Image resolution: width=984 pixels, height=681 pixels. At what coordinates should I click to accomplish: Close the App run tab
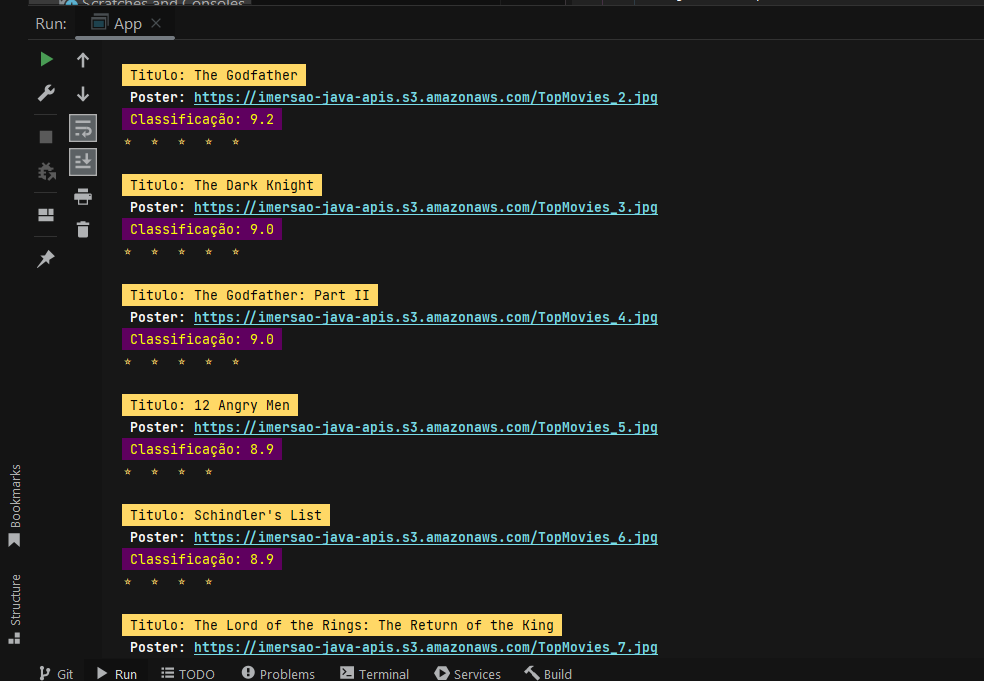click(x=156, y=23)
